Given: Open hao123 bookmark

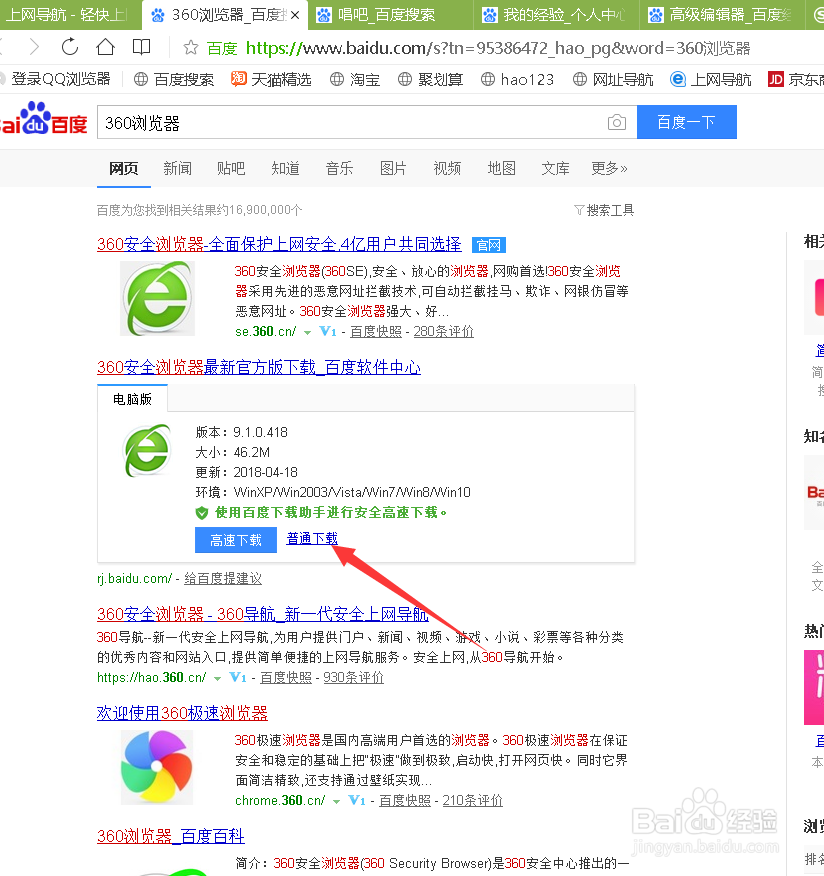Looking at the screenshot, I should 517,79.
